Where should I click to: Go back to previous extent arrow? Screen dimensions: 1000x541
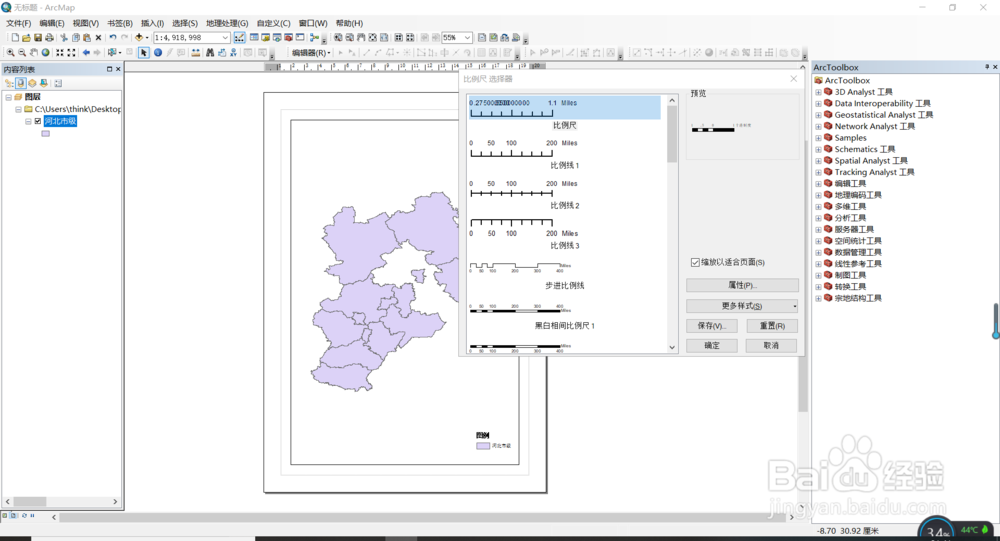point(86,52)
